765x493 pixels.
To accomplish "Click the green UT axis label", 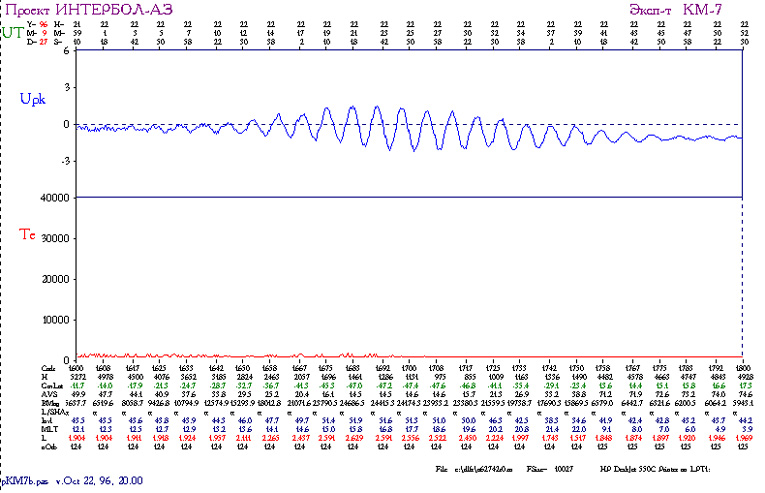I will pos(13,32).
